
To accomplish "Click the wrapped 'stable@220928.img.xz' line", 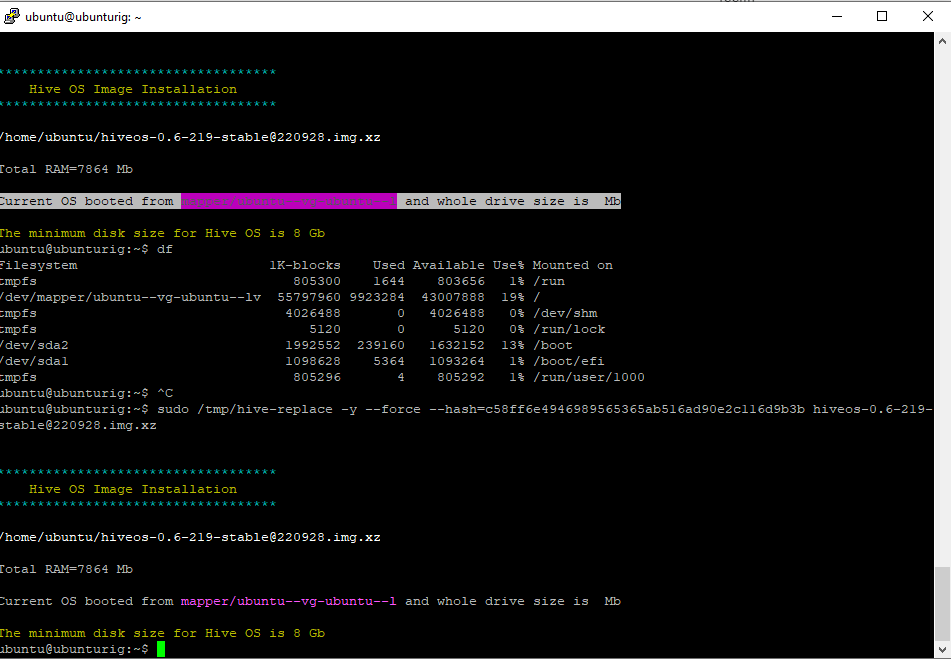I will pyautogui.click(x=78, y=426).
